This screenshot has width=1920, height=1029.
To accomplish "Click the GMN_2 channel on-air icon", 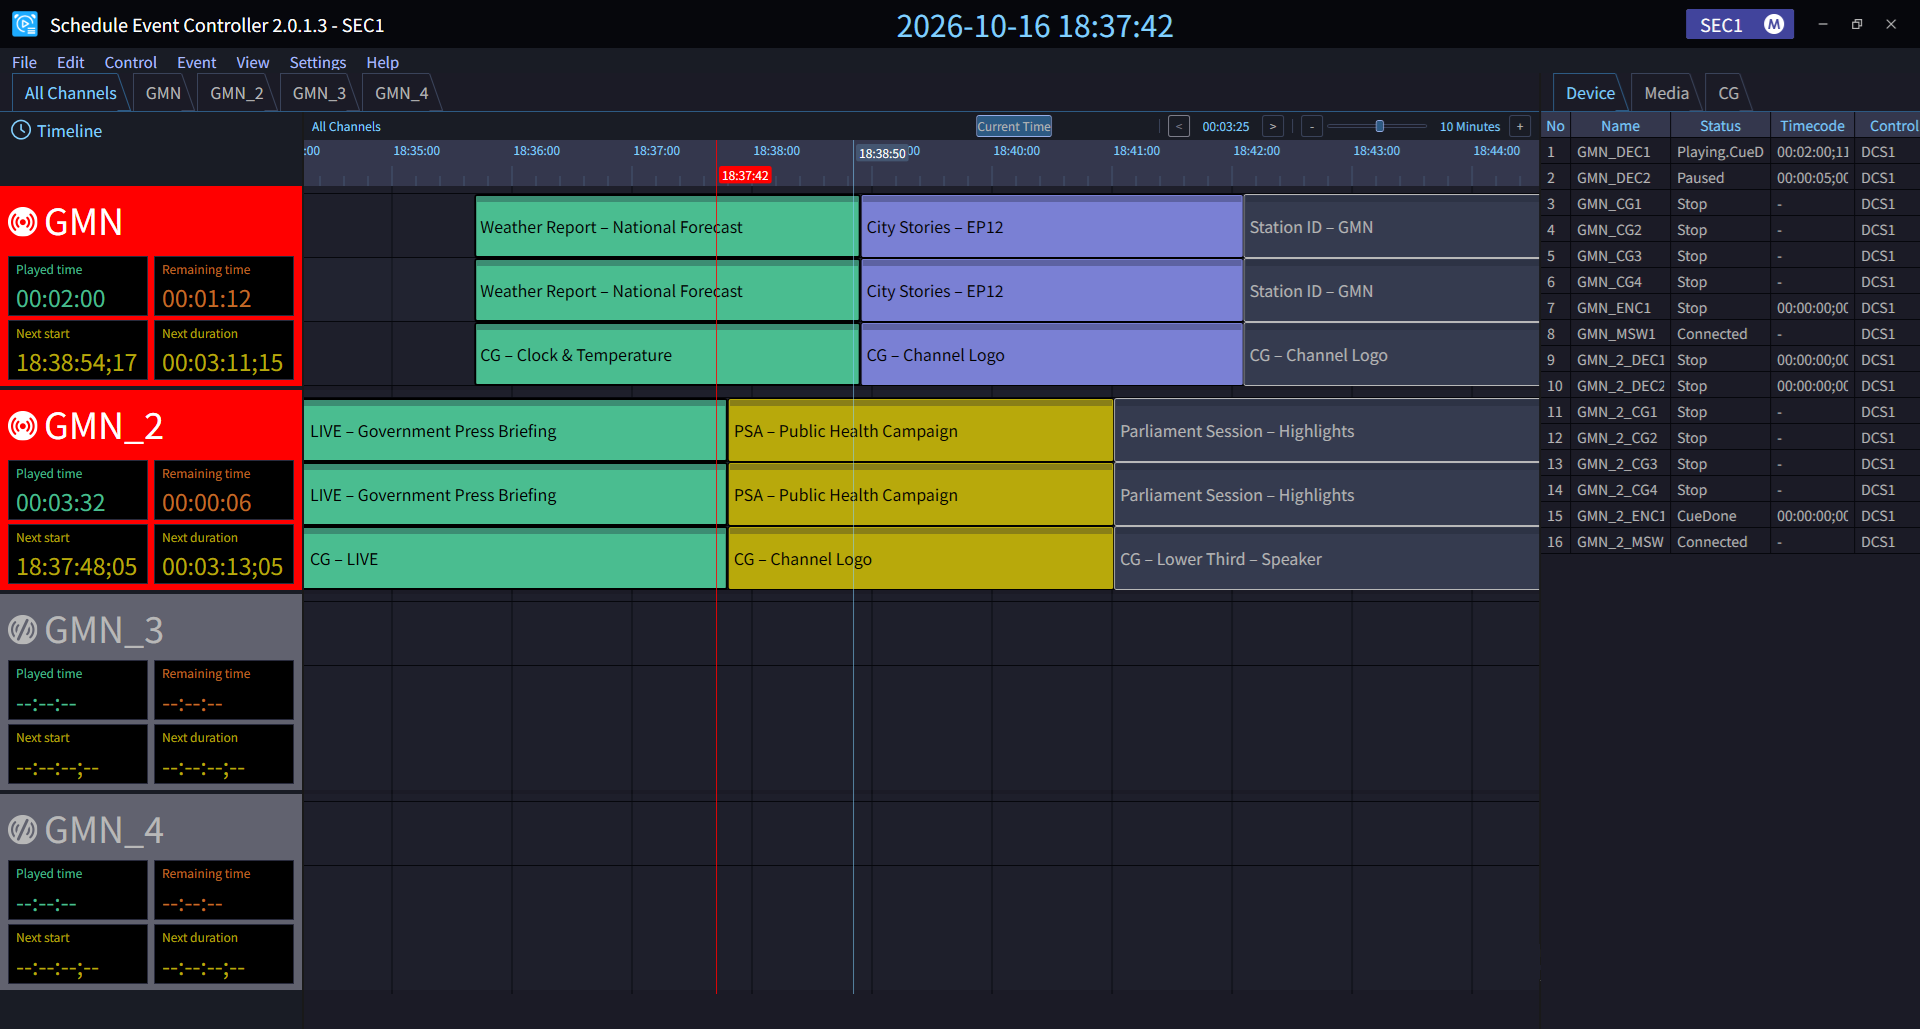I will [23, 426].
